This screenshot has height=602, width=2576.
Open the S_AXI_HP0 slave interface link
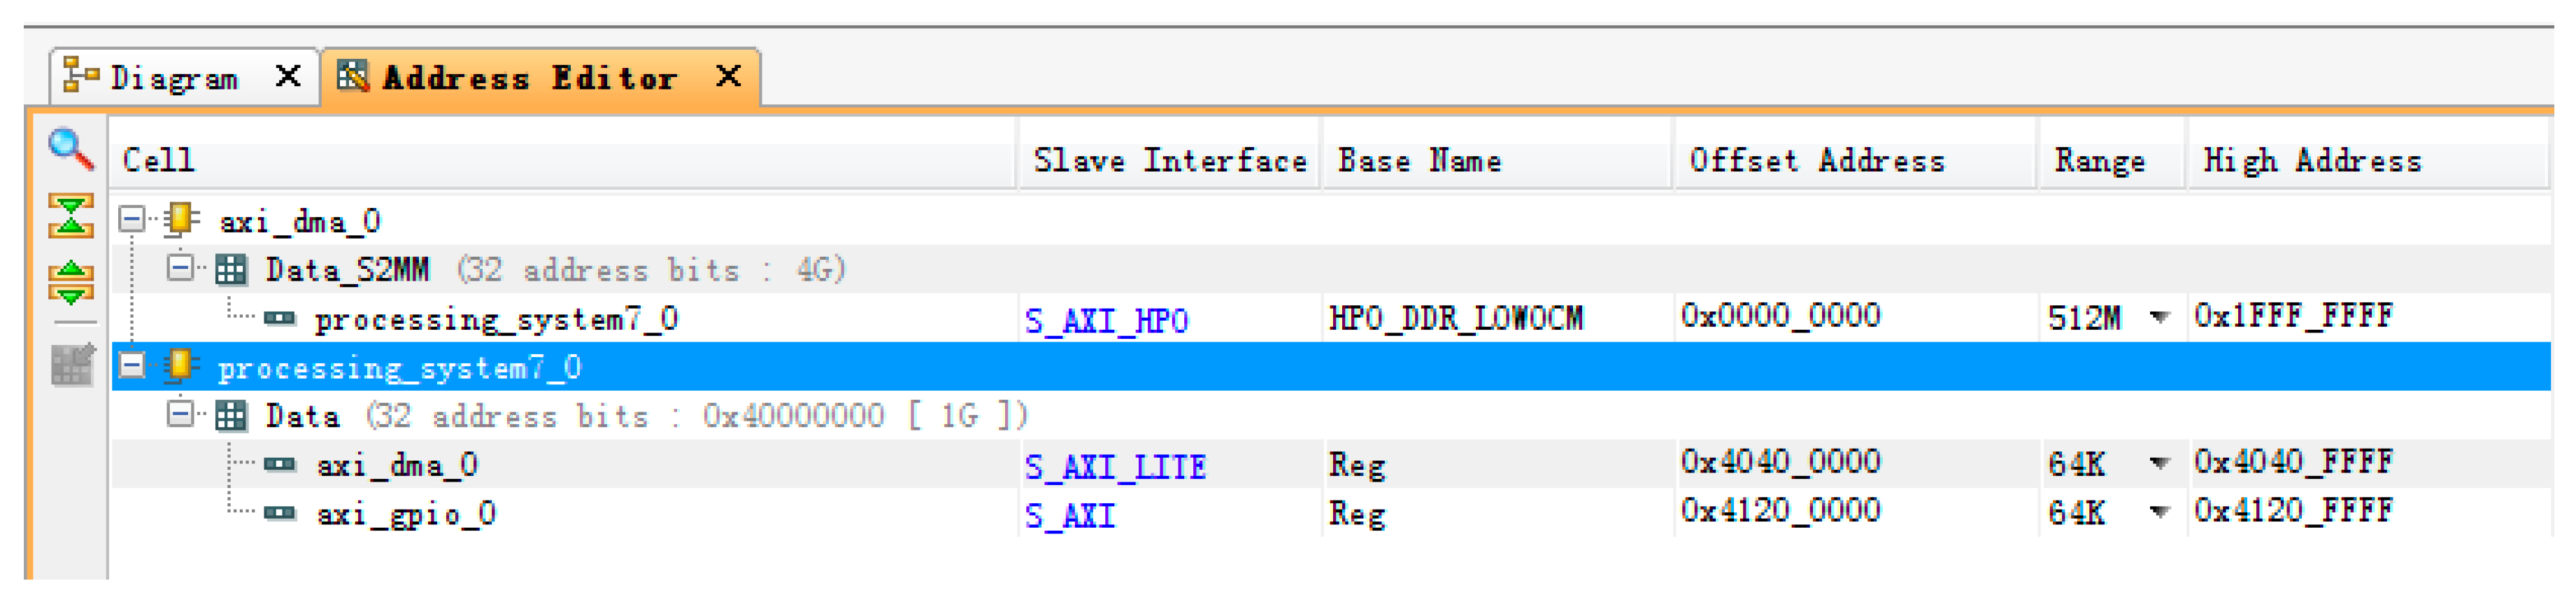1107,321
